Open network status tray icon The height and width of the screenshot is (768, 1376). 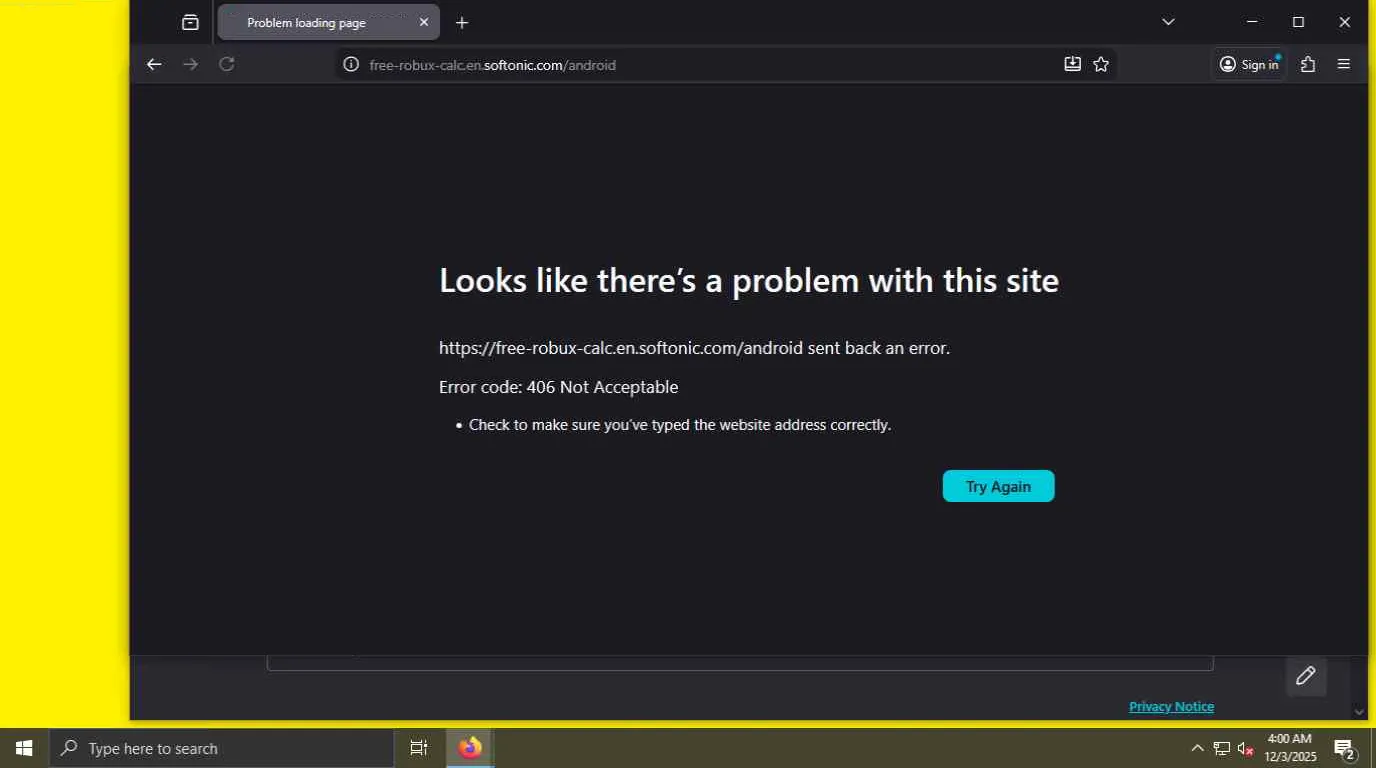[x=1221, y=748]
